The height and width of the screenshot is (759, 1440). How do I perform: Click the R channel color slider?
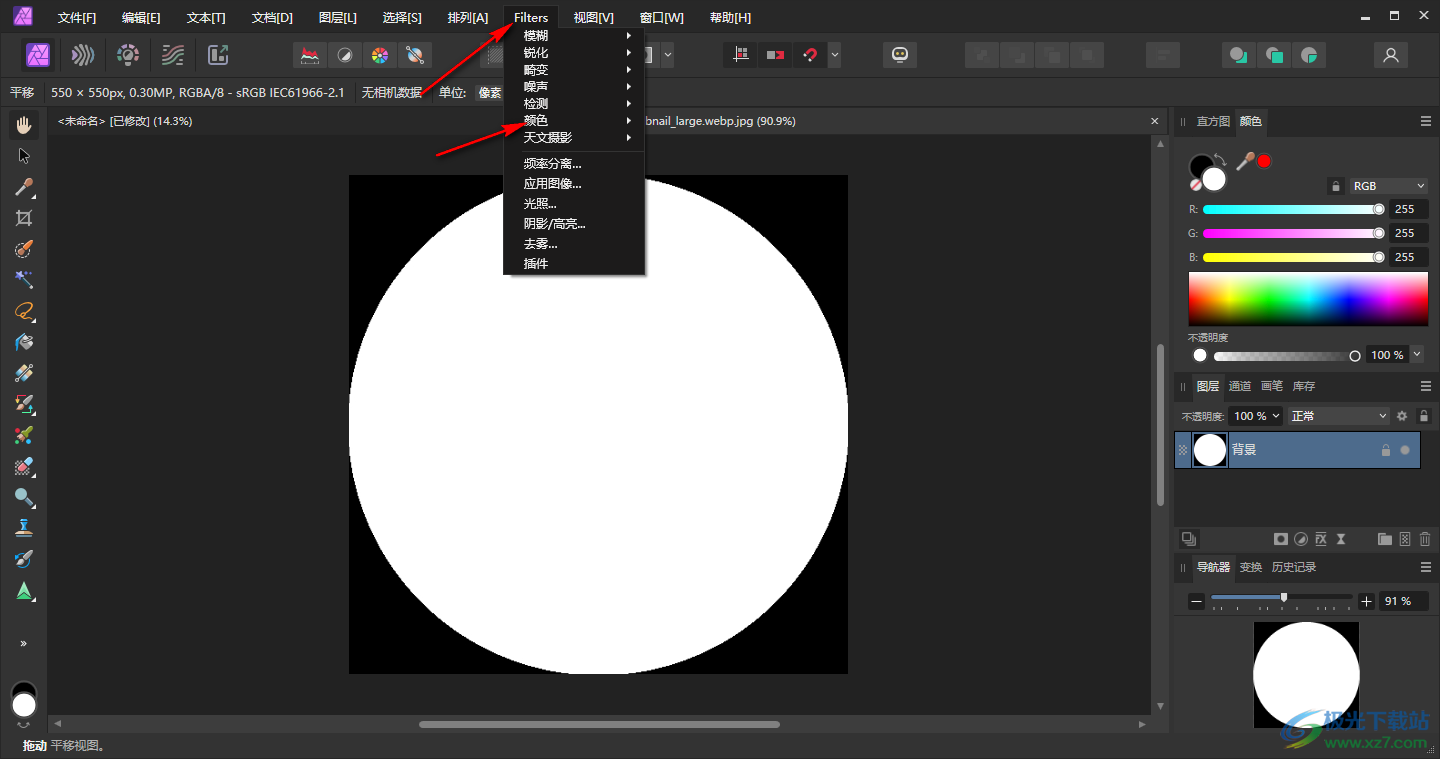tap(1290, 209)
